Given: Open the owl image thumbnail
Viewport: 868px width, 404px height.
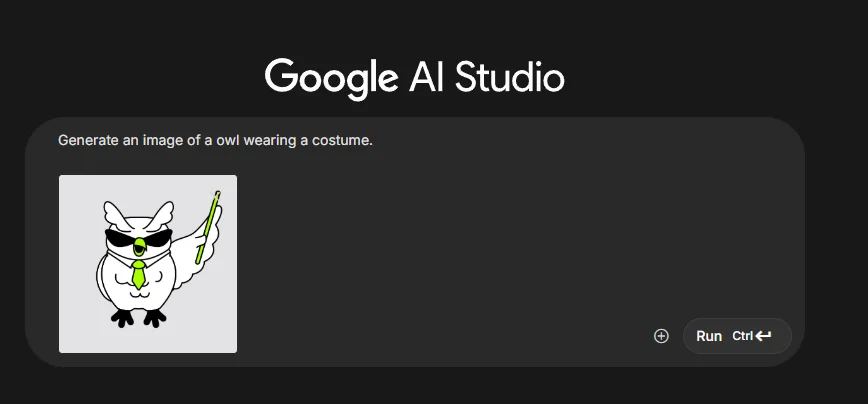Looking at the screenshot, I should [148, 264].
